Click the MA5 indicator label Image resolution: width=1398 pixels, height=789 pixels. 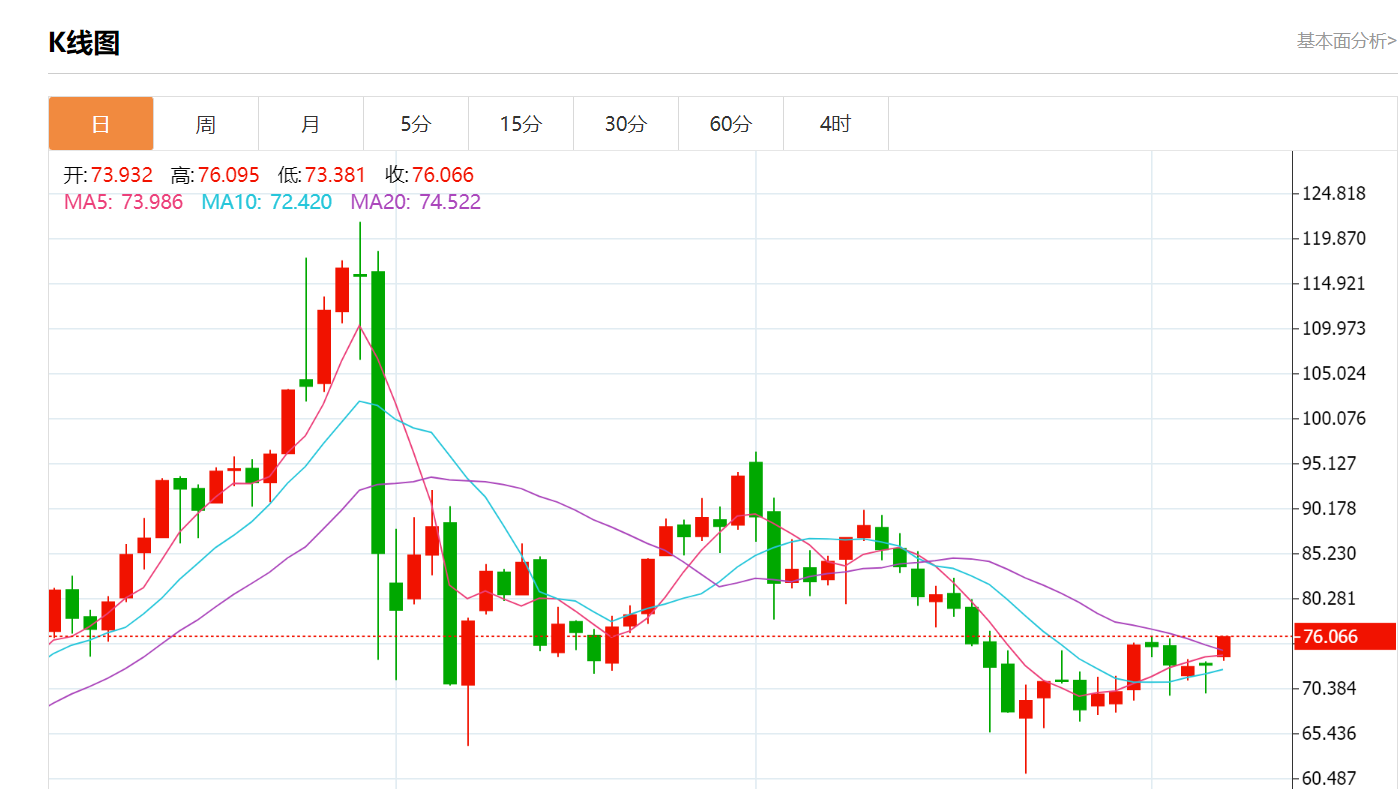(x=123, y=202)
